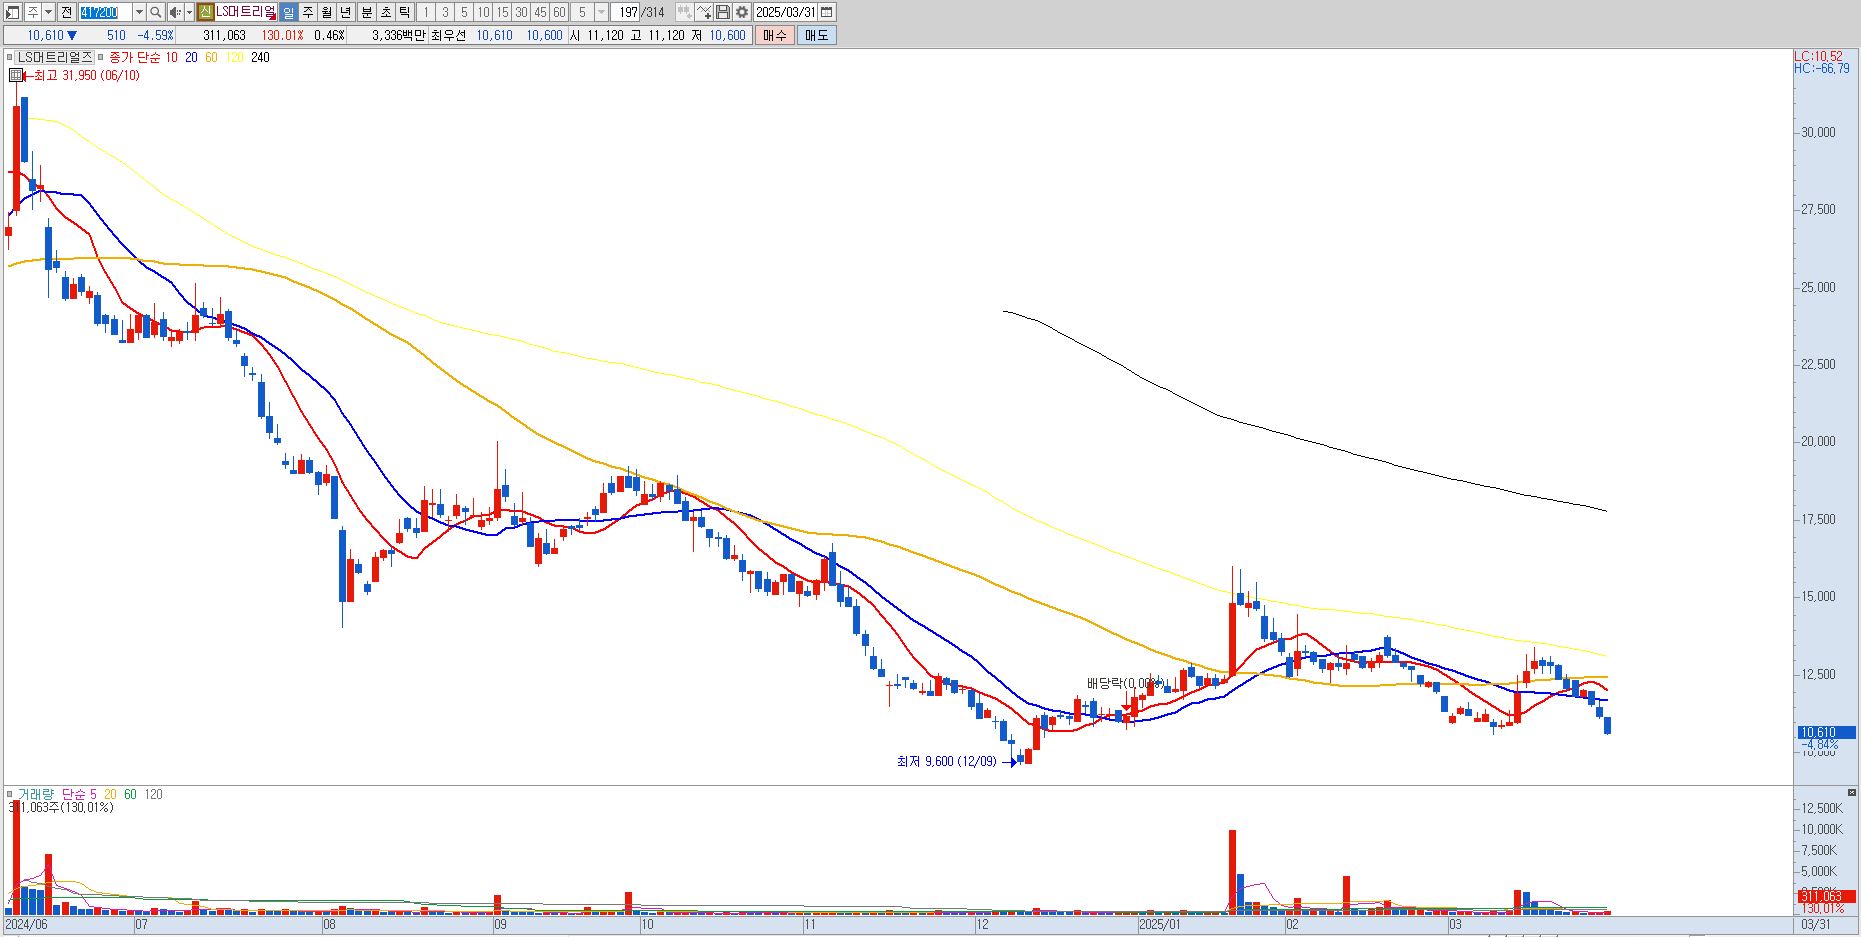Switch to weekly 주 period chart
Screen dimensions: 1861x937
pyautogui.click(x=307, y=12)
